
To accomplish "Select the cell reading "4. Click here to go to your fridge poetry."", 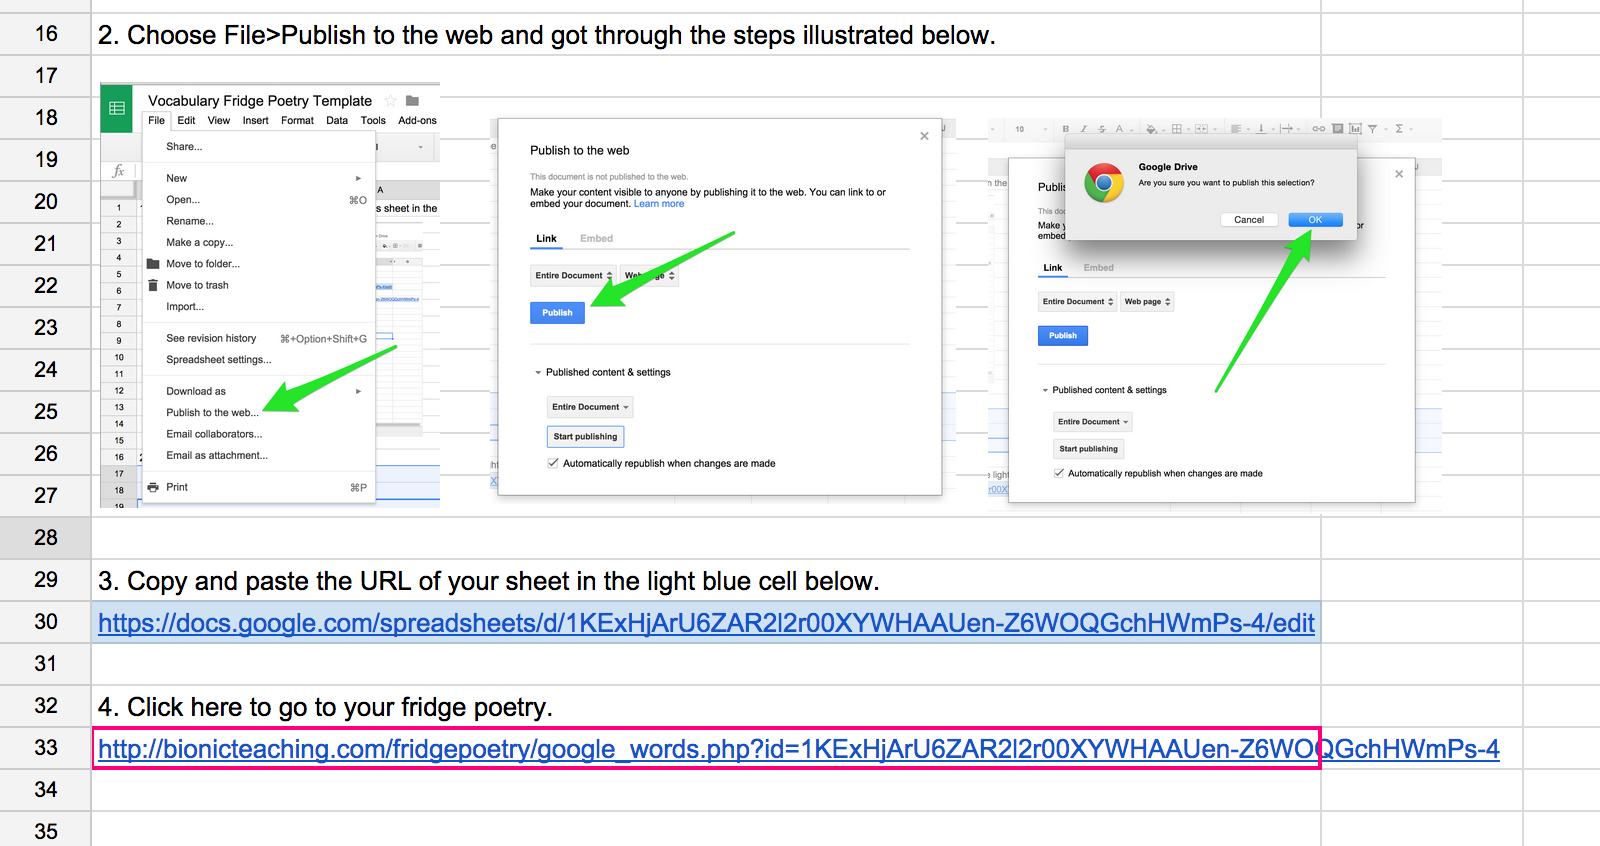I will tap(706, 706).
